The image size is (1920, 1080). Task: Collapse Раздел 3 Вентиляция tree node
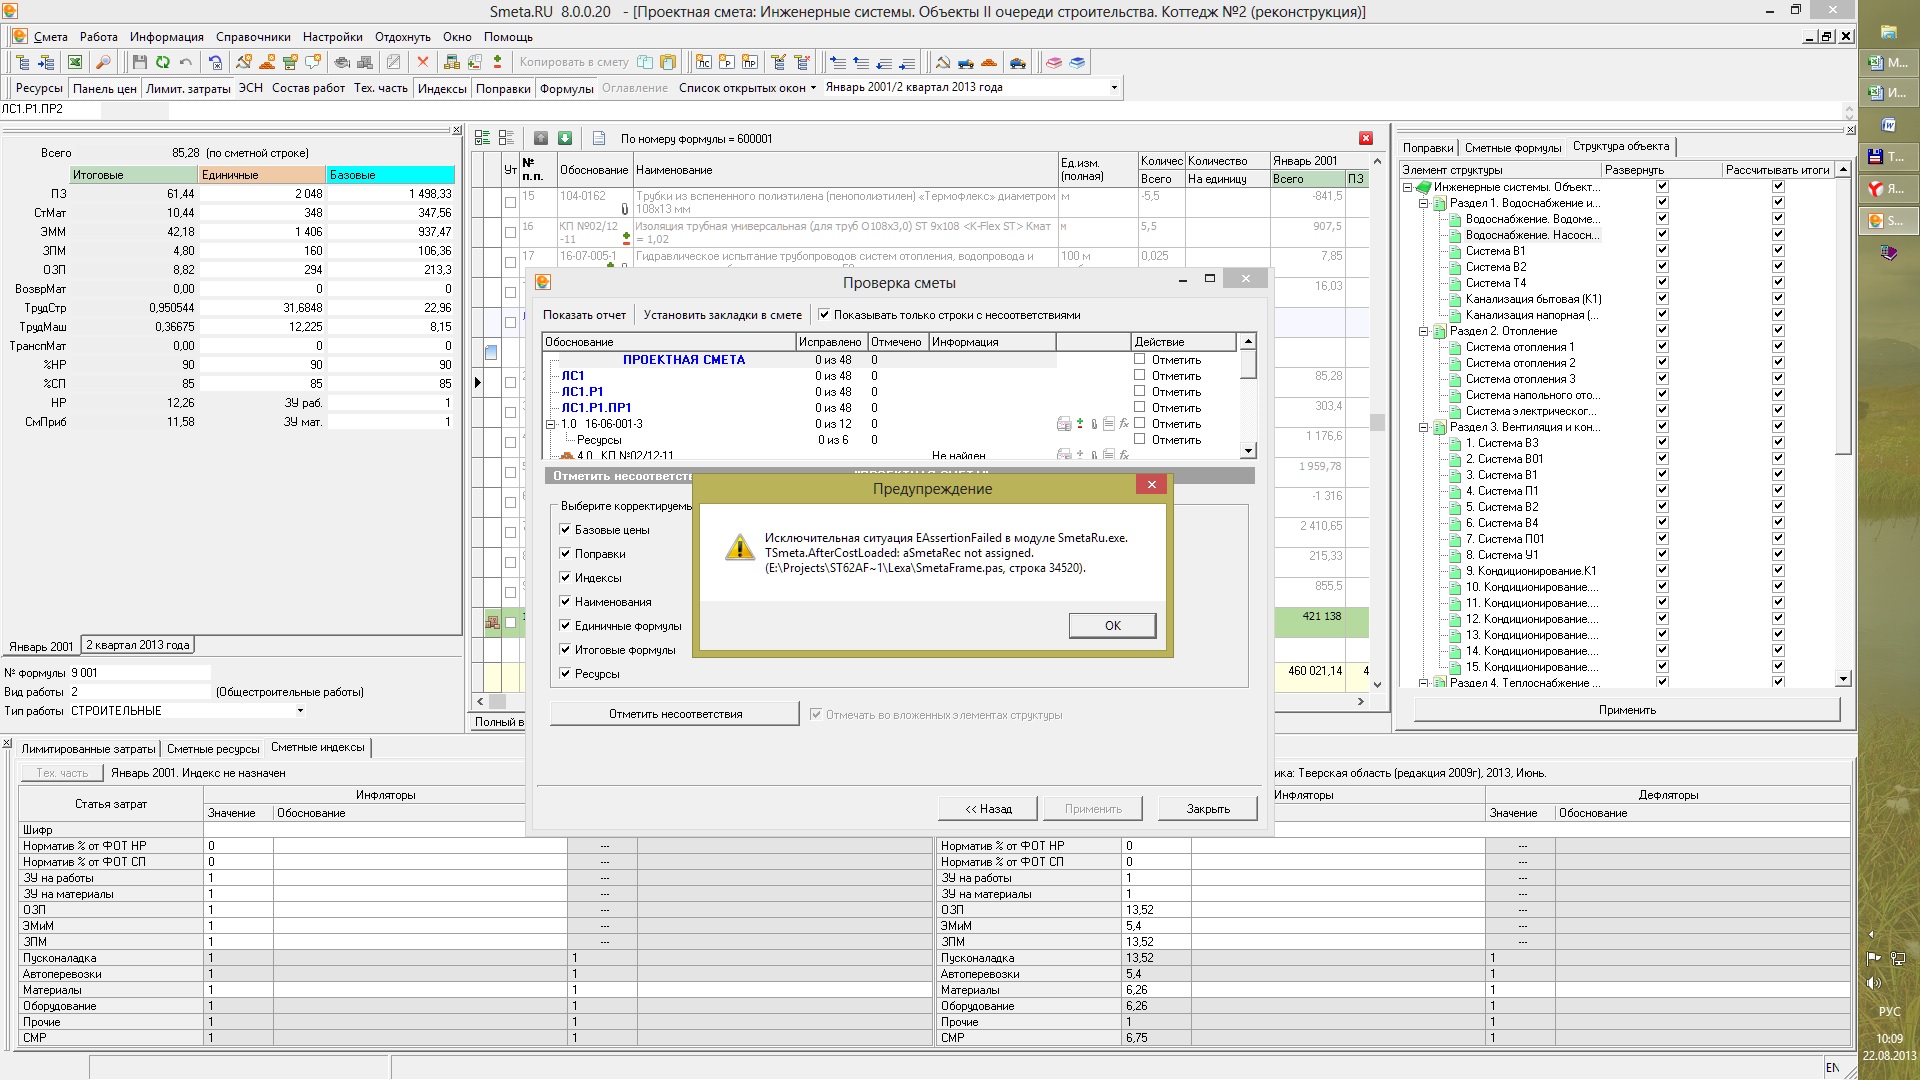click(1424, 427)
